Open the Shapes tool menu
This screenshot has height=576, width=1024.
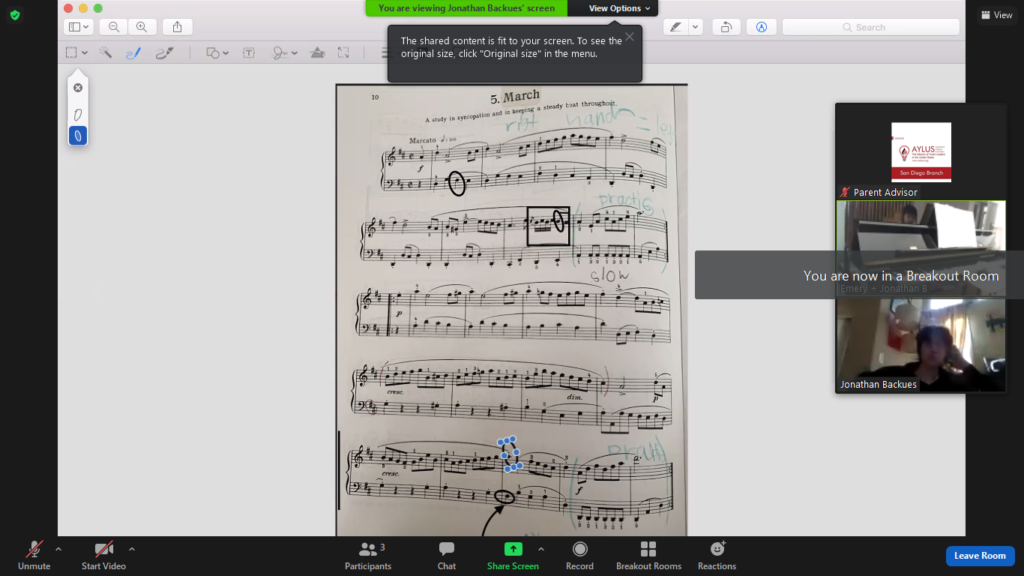click(217, 53)
